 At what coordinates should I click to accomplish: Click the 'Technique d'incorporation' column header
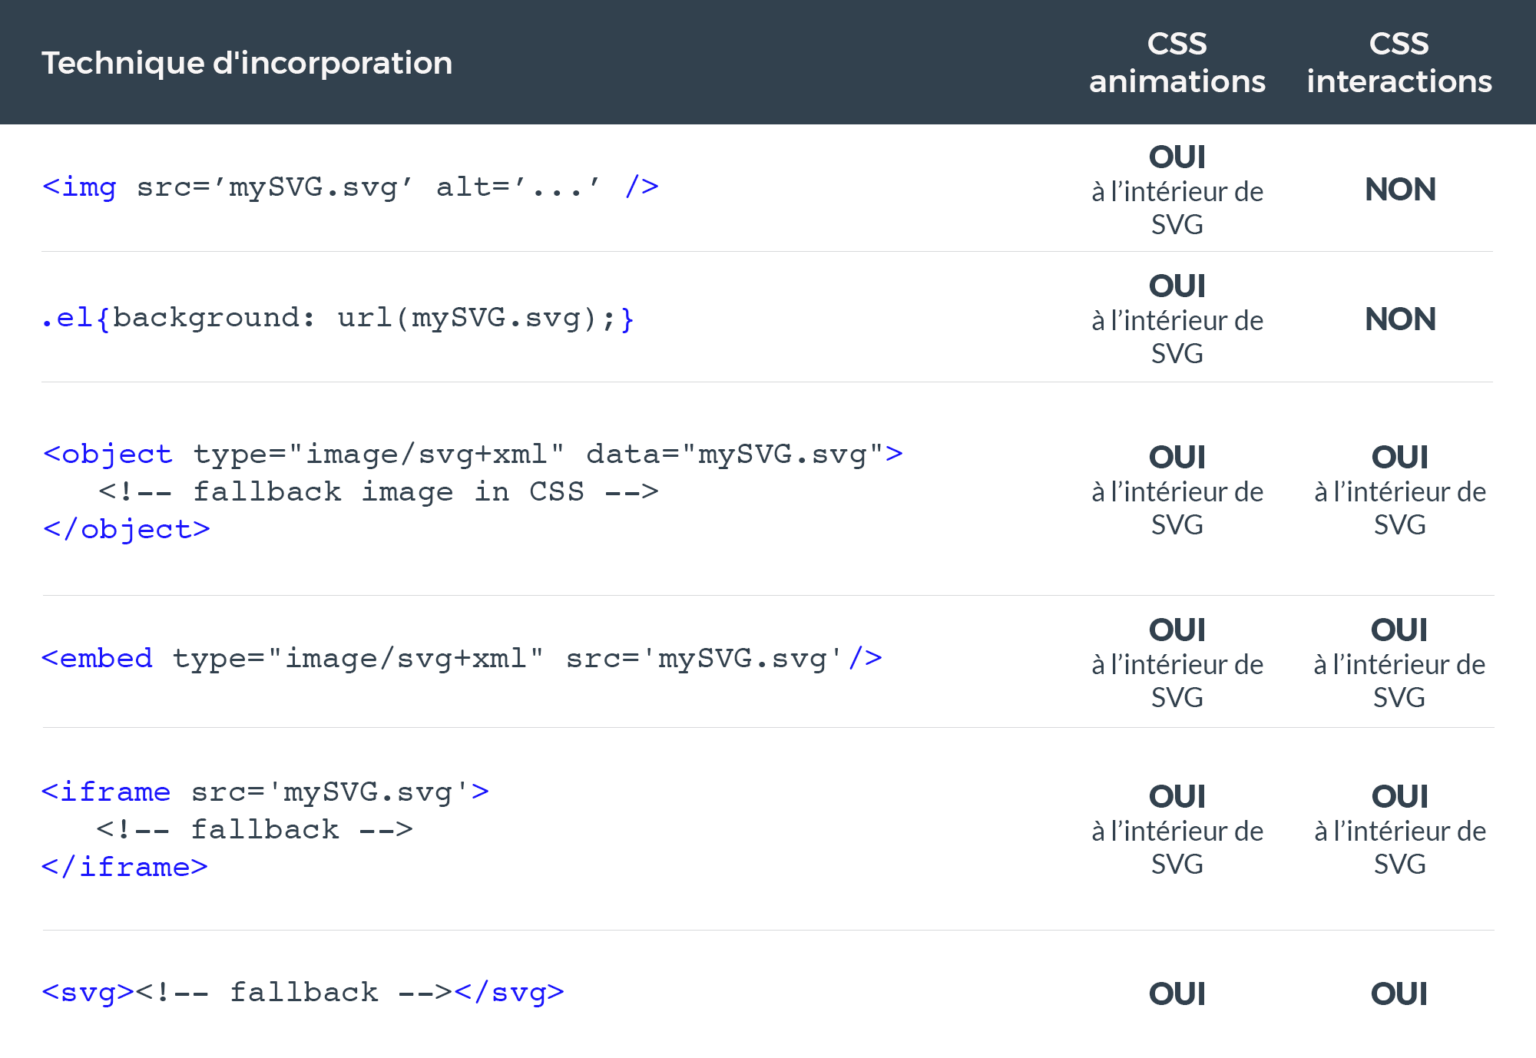point(247,63)
